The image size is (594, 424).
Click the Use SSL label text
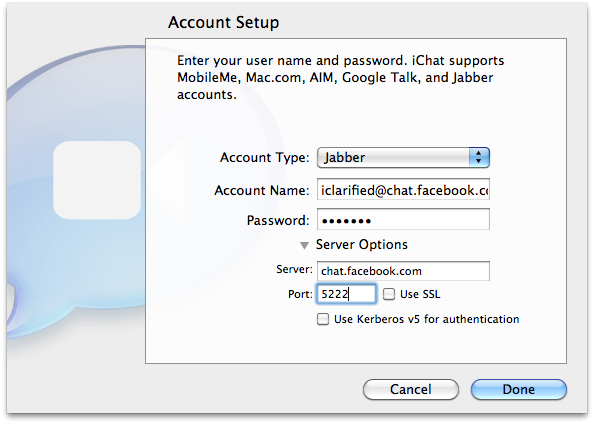(420, 294)
